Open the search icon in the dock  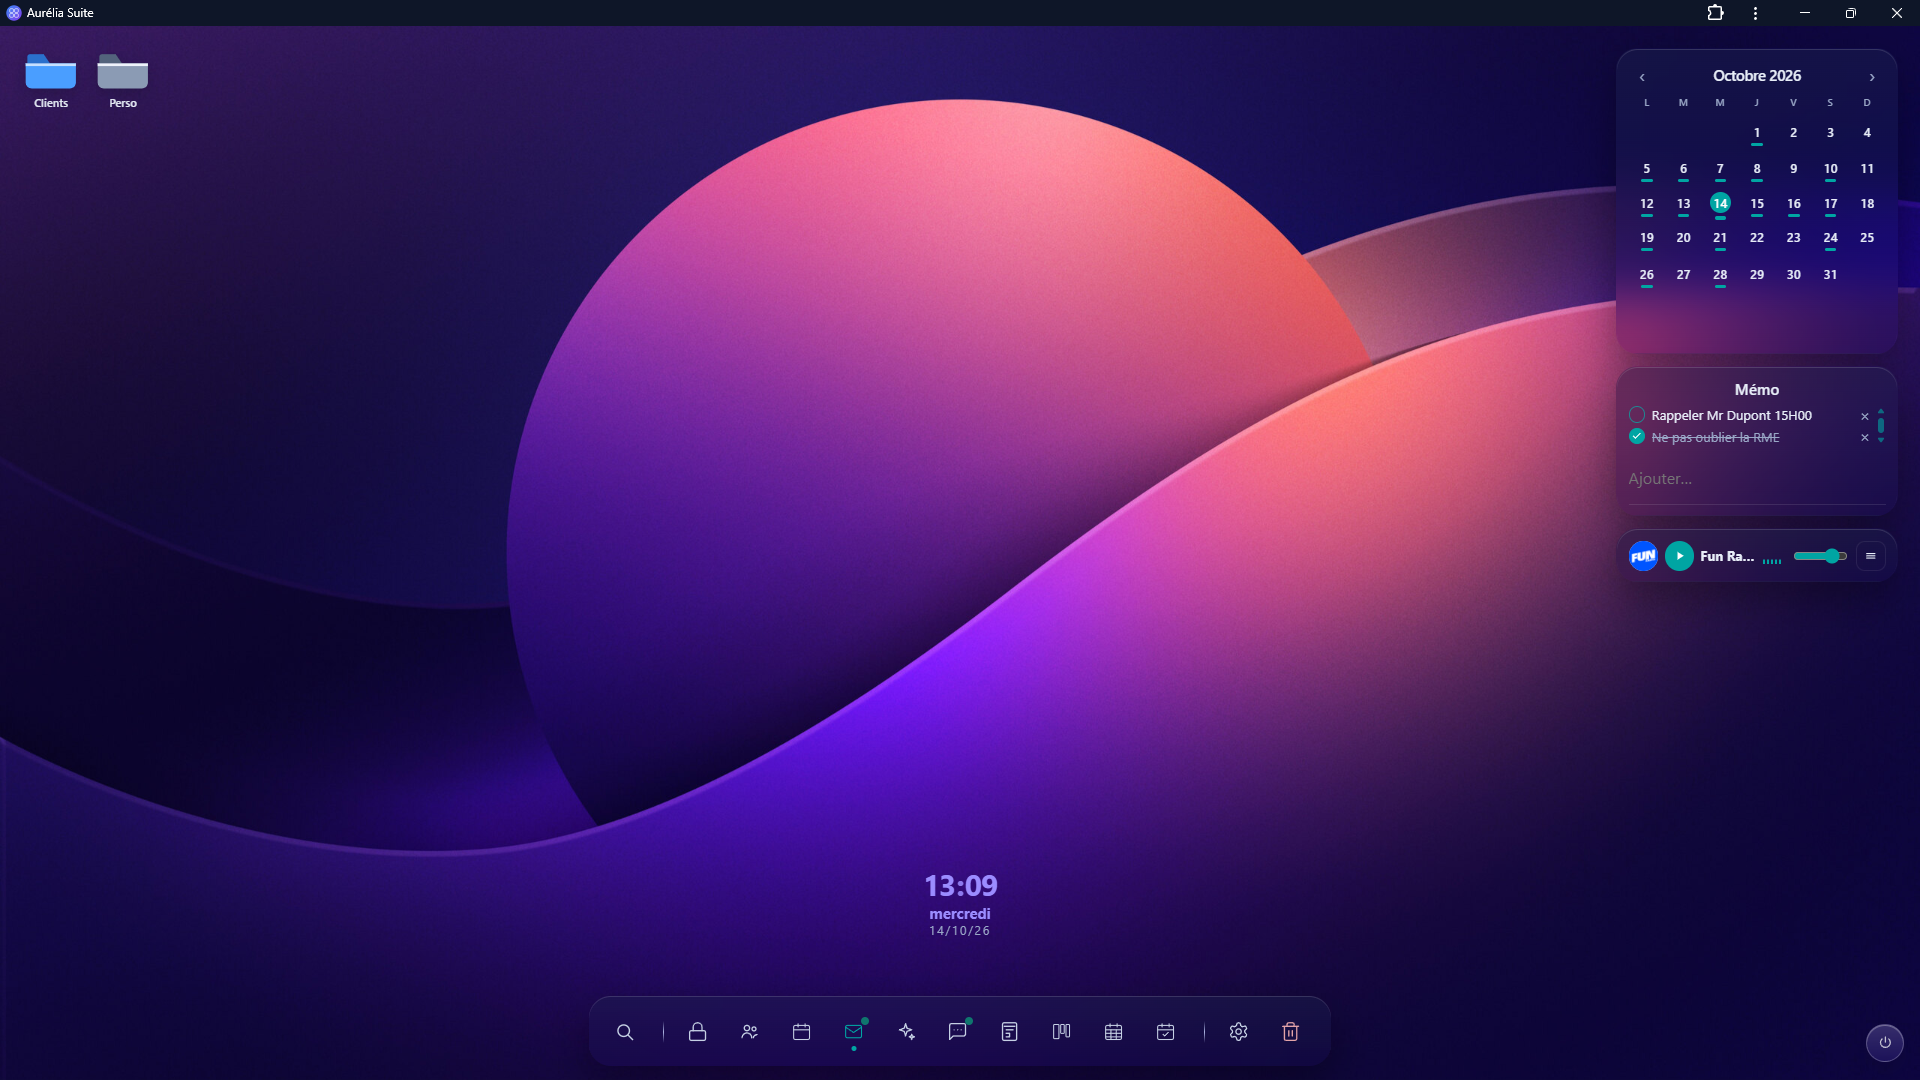pyautogui.click(x=625, y=1032)
